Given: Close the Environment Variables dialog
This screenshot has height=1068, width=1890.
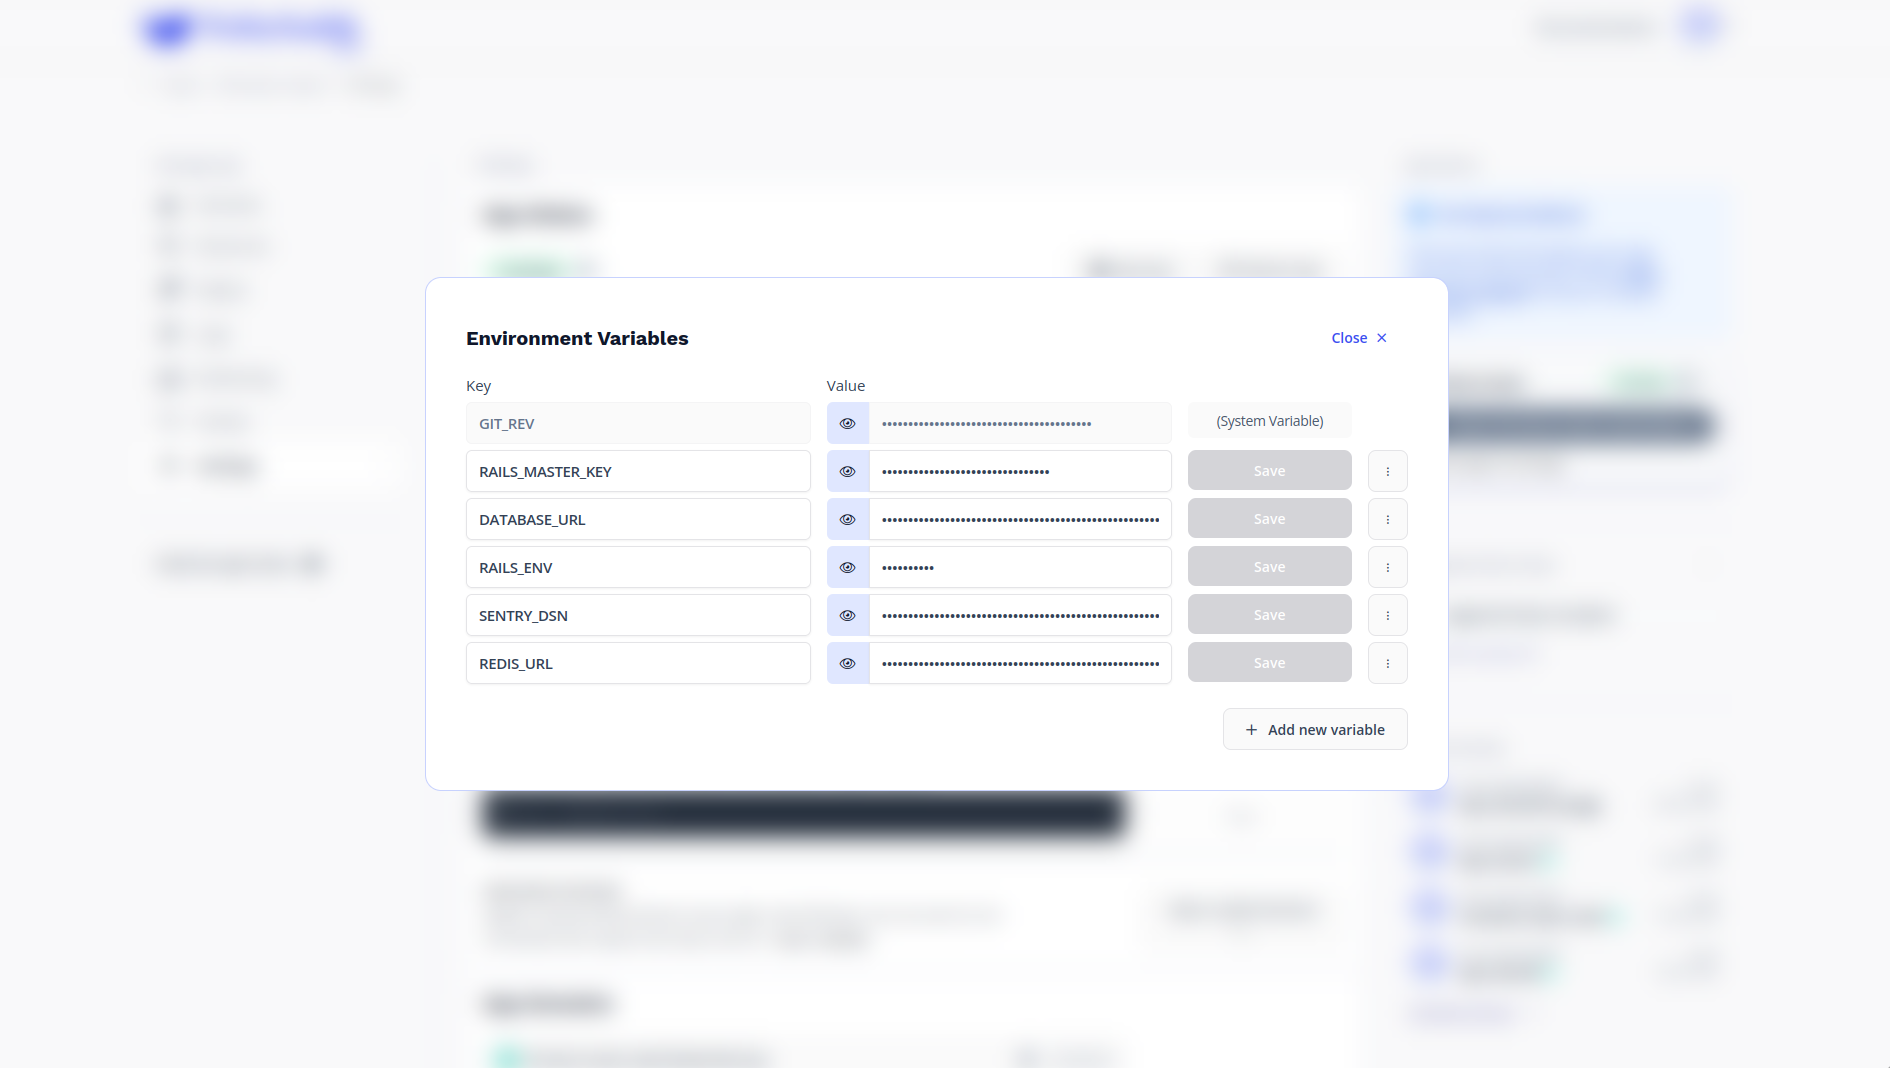Looking at the screenshot, I should tap(1358, 338).
